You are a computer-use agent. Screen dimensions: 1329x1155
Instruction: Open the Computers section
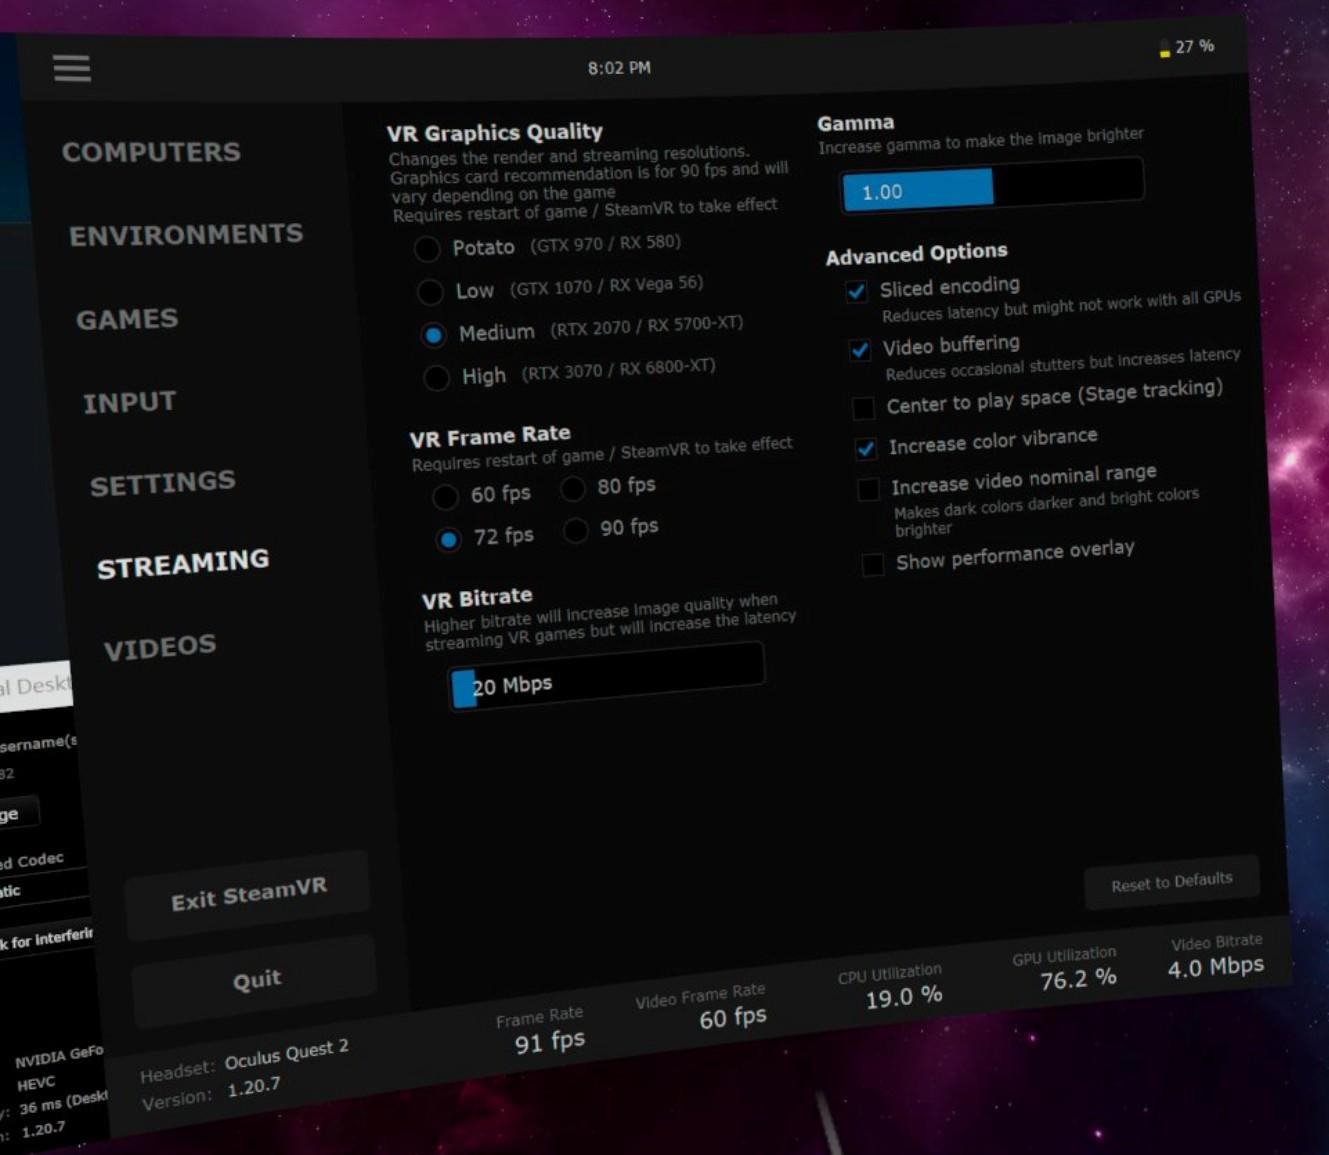click(x=151, y=152)
